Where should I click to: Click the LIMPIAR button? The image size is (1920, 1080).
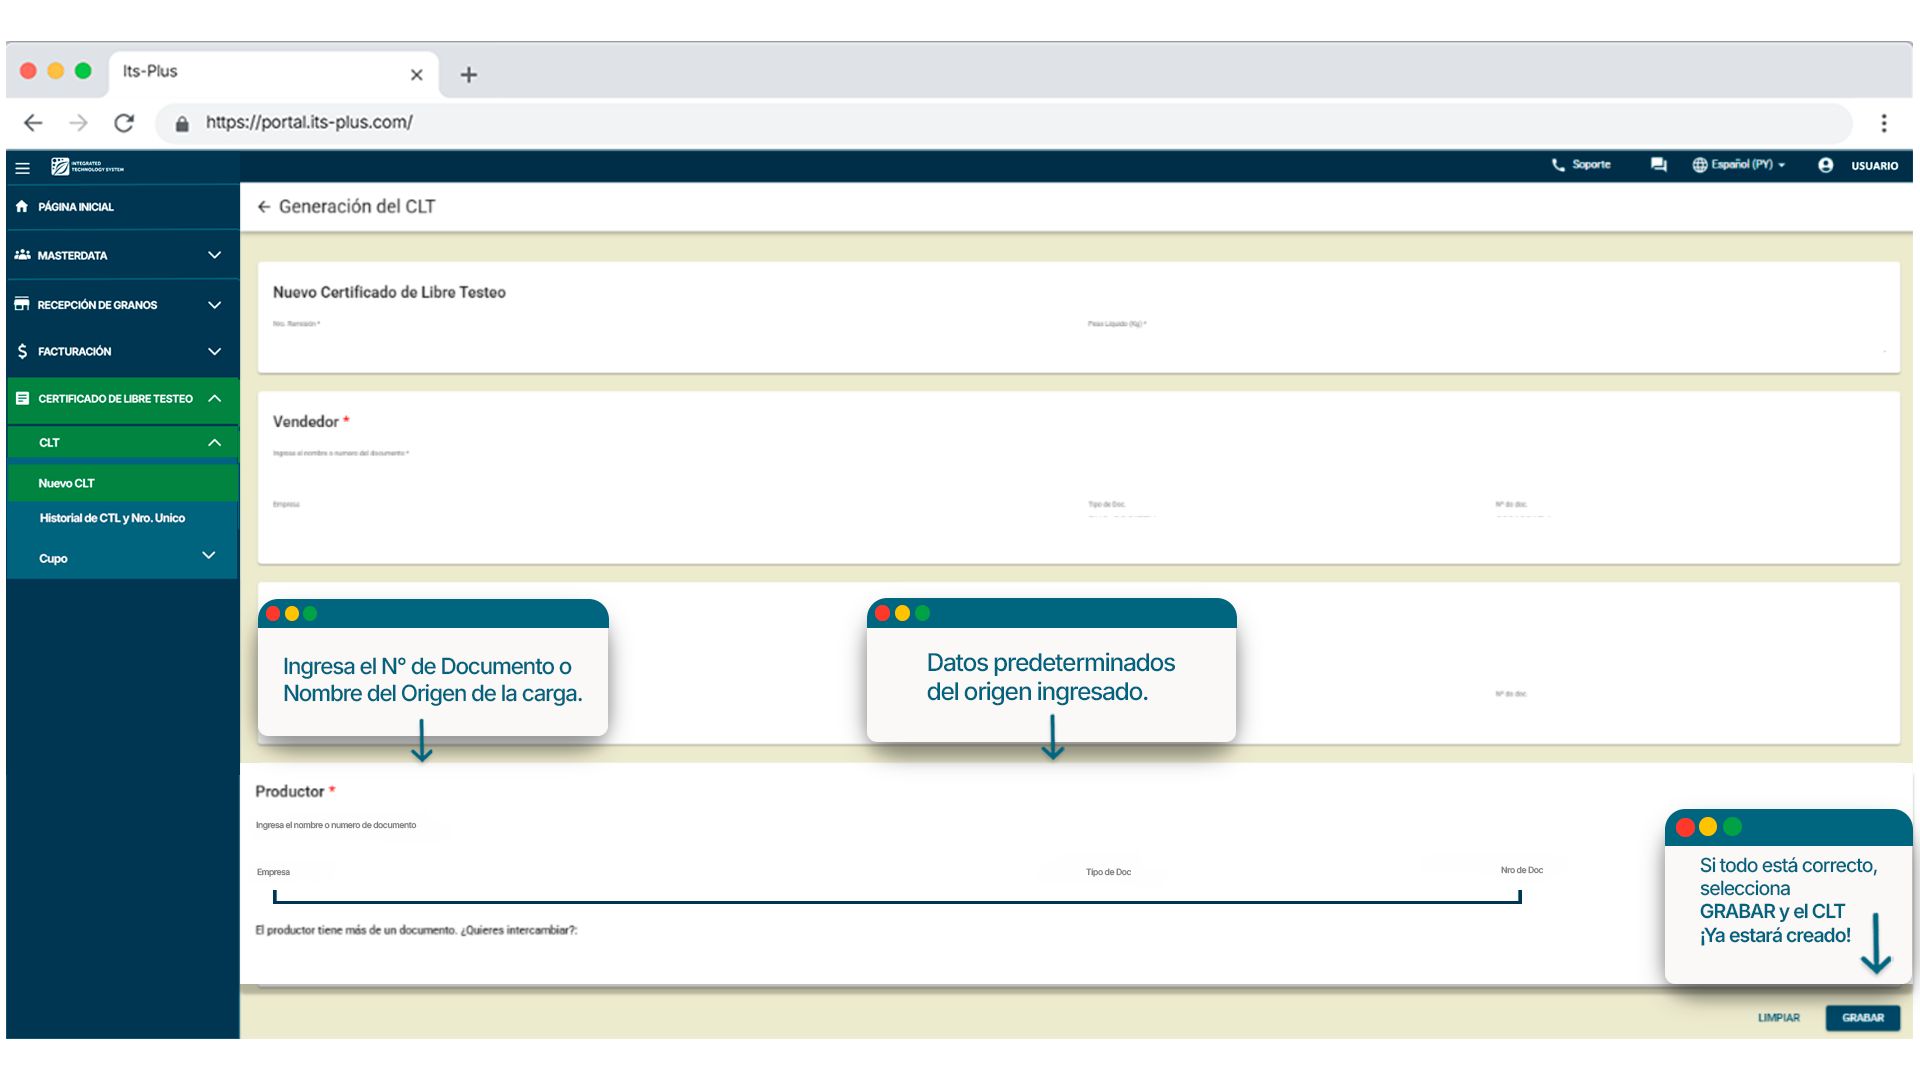pyautogui.click(x=1778, y=1018)
